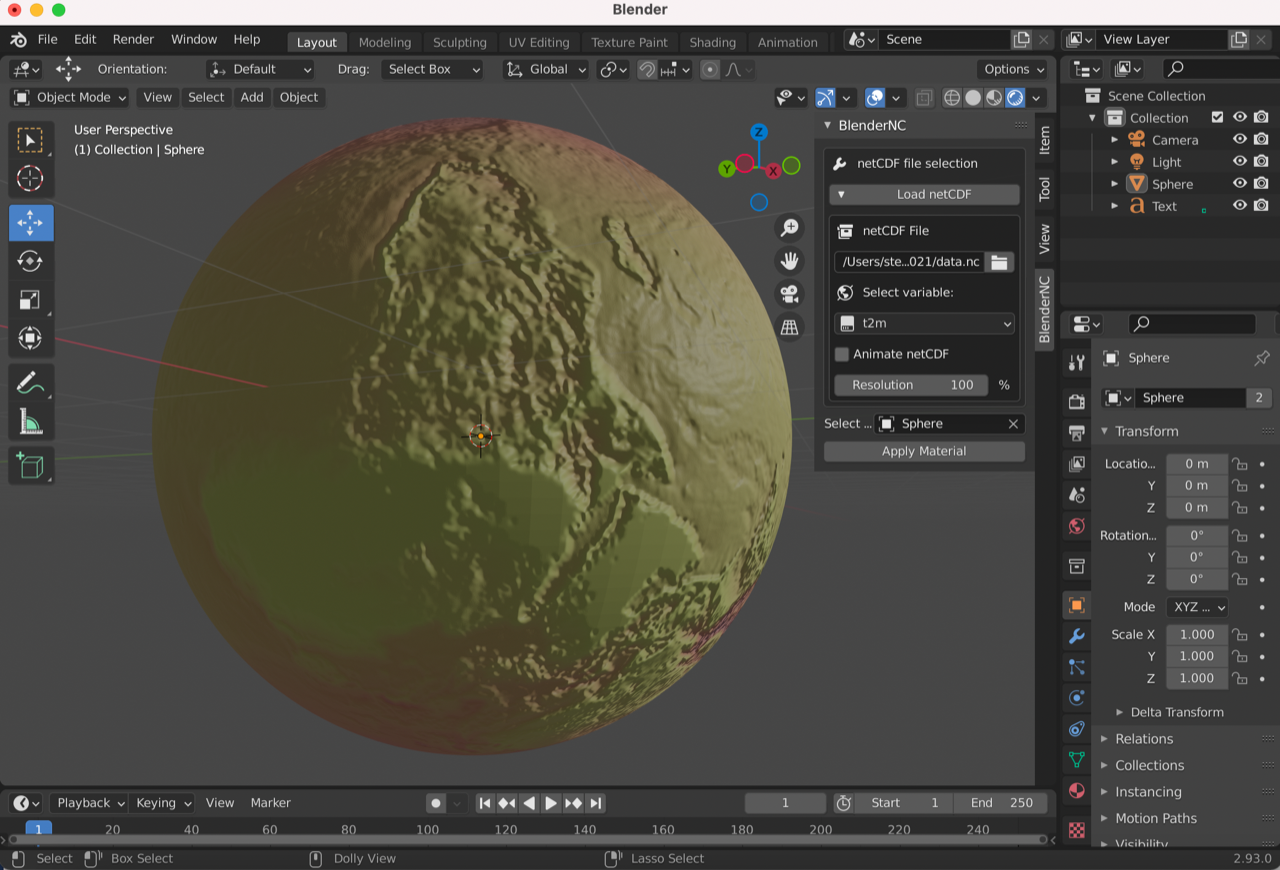Switch viewport to Wireframe shading mode
The height and width of the screenshot is (870, 1280).
pos(950,97)
